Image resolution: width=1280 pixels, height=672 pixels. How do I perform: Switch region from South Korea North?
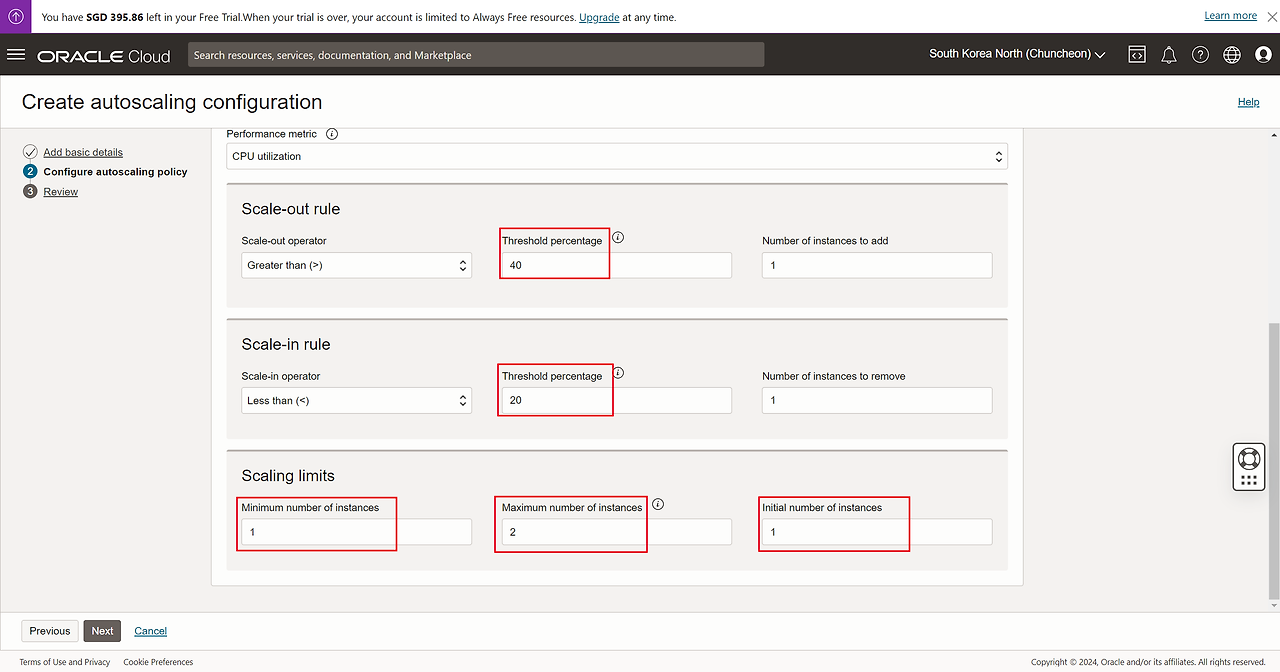(1016, 54)
